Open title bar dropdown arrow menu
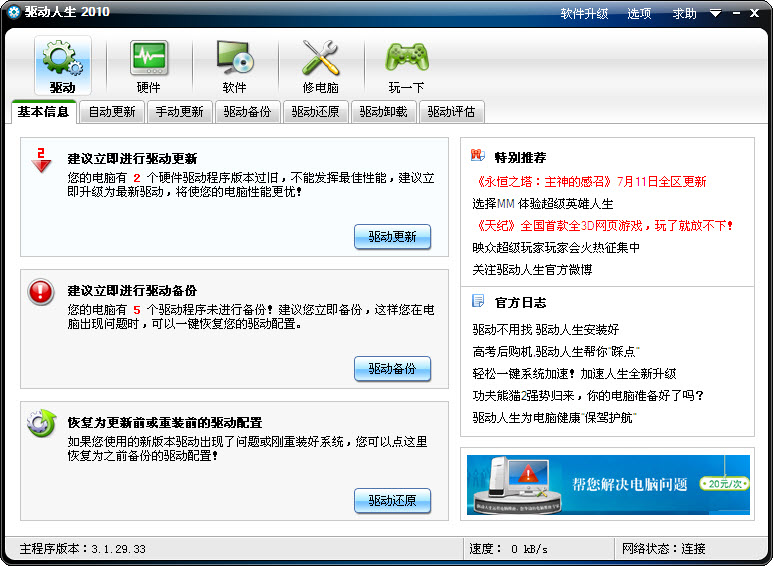 pyautogui.click(x=715, y=13)
